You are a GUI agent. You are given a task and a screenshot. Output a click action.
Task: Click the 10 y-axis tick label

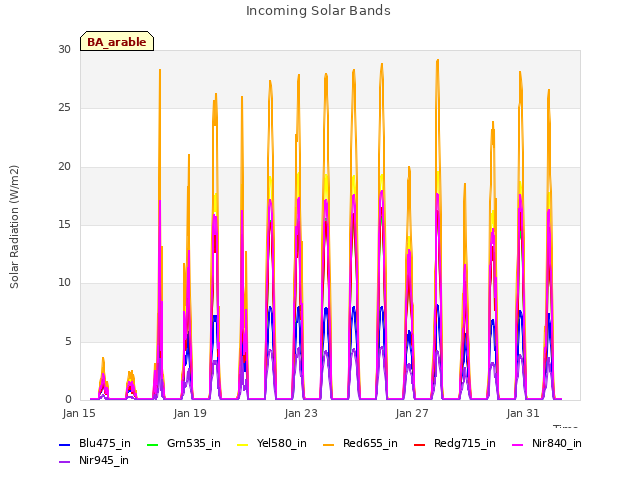coord(64,282)
